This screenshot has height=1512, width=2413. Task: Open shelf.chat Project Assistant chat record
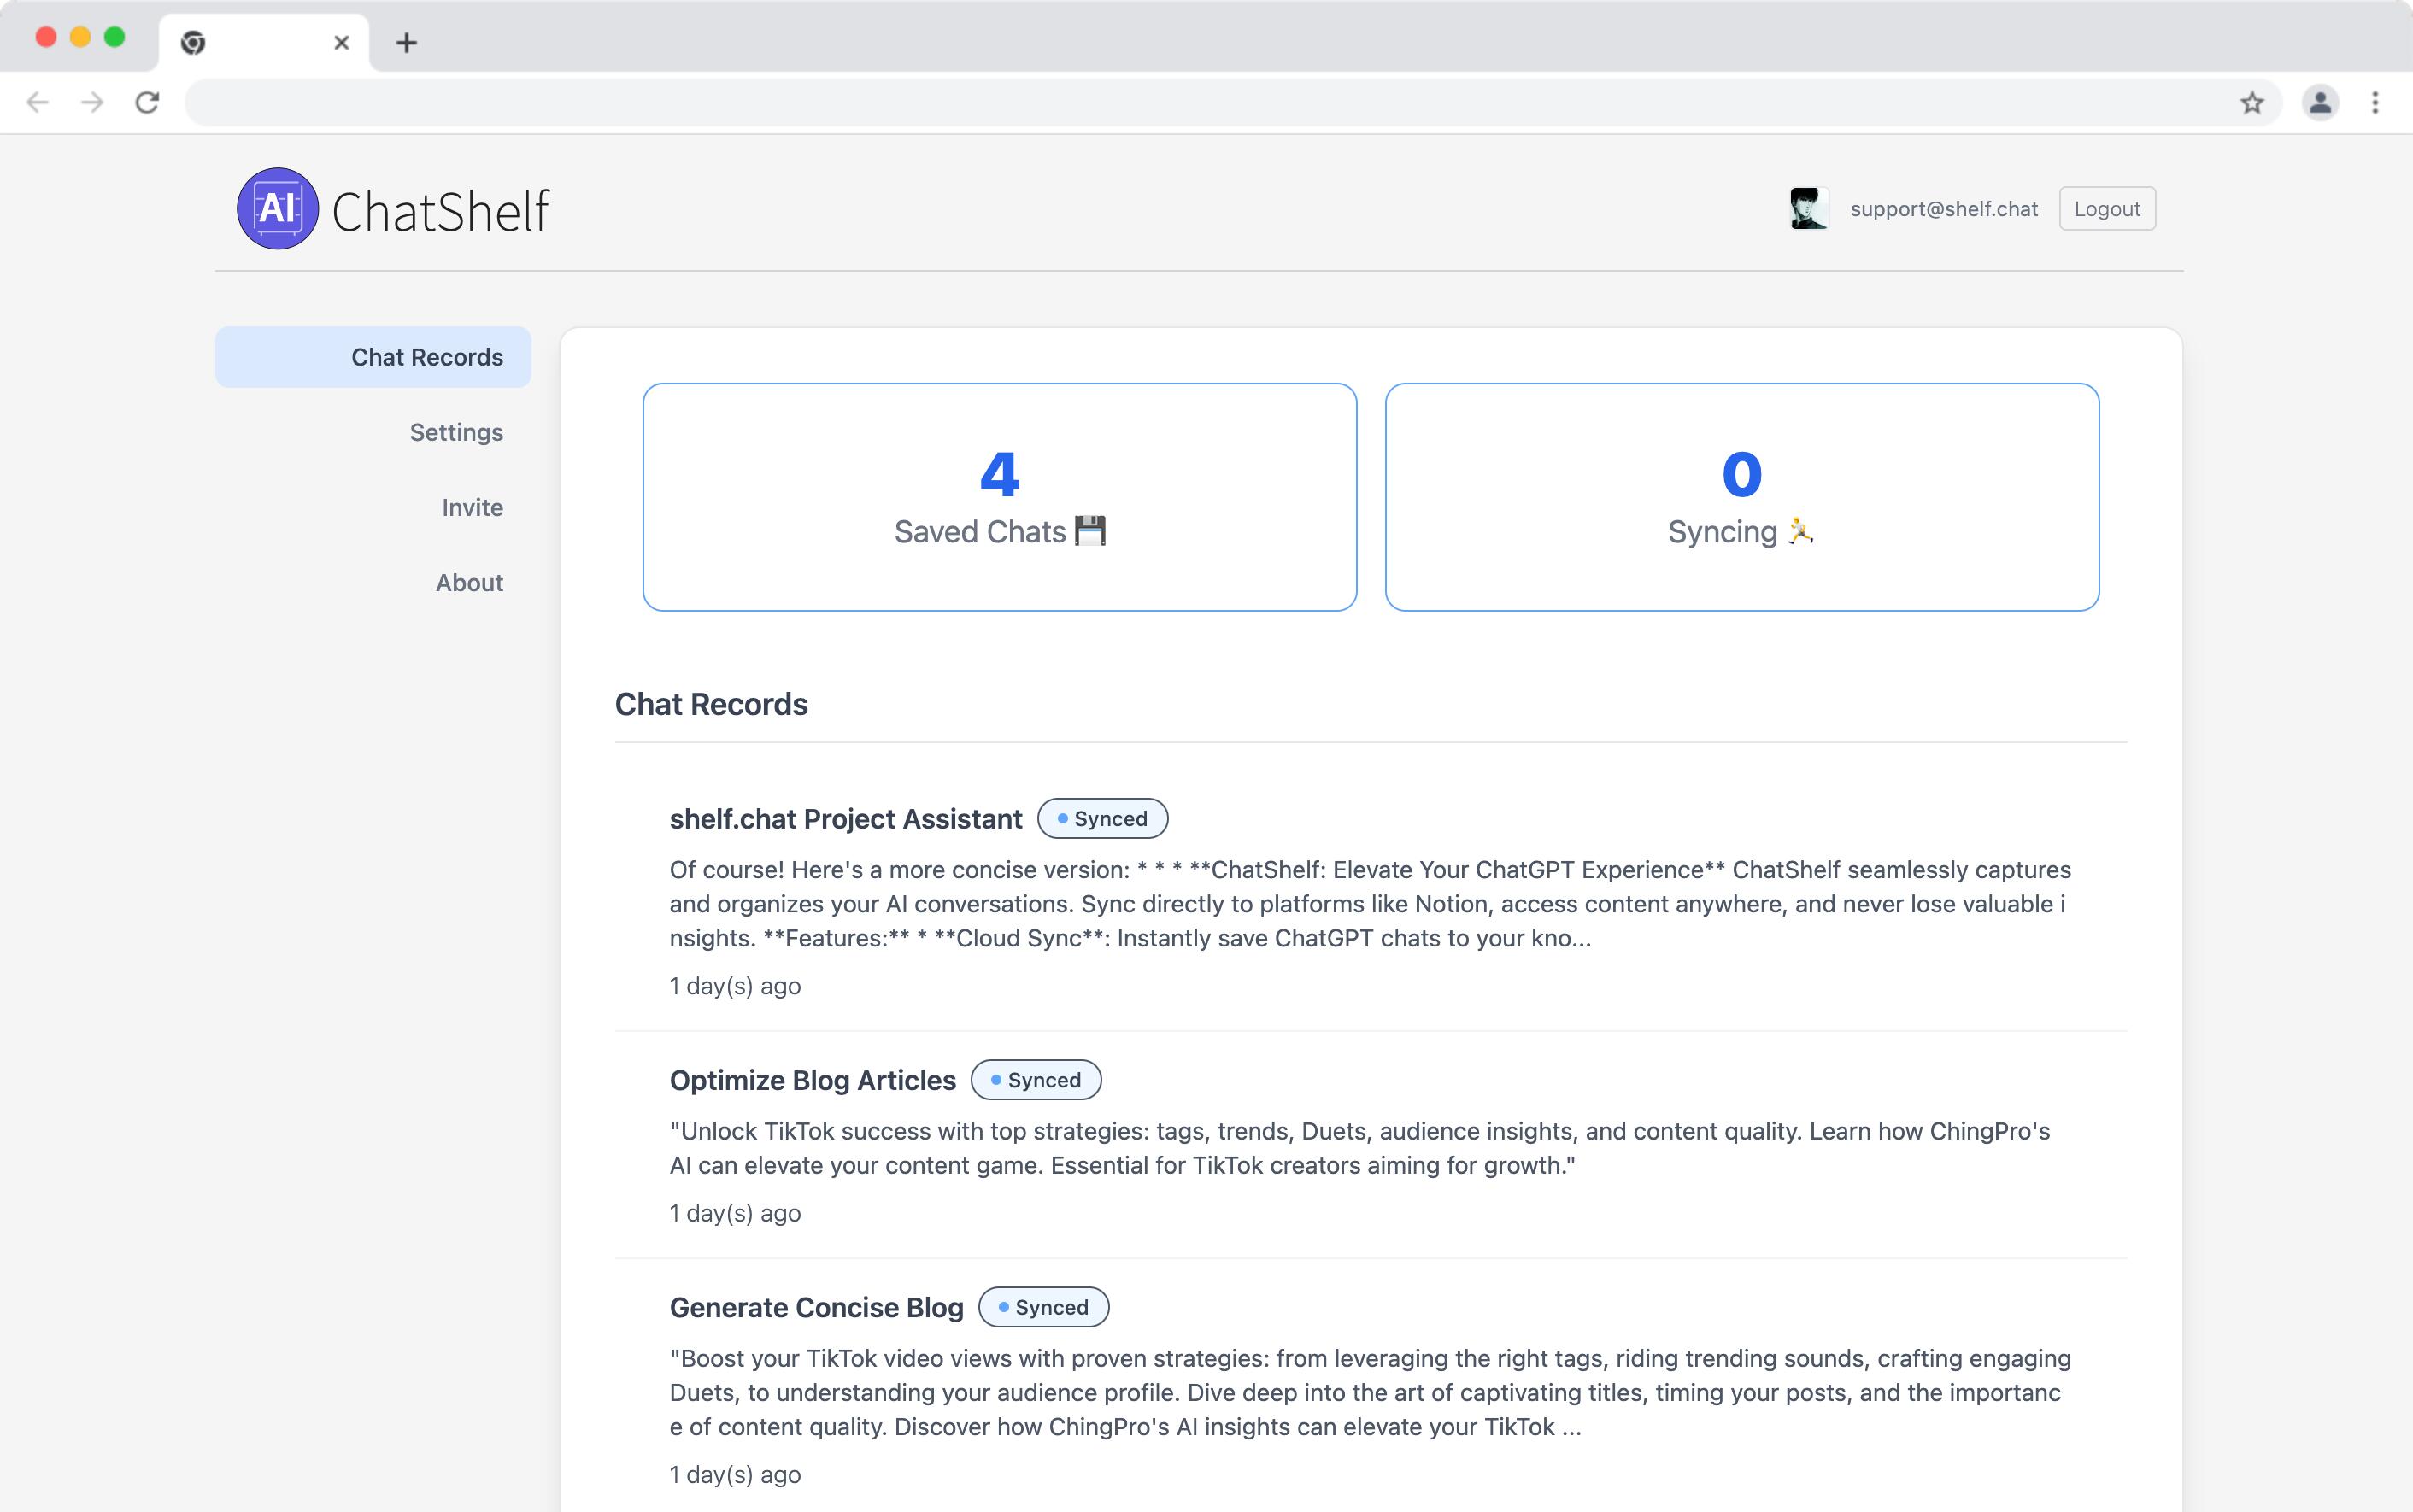[845, 819]
